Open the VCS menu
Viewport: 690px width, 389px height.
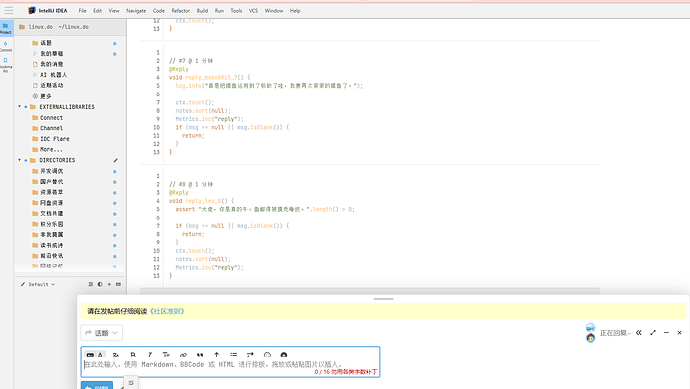tap(253, 11)
